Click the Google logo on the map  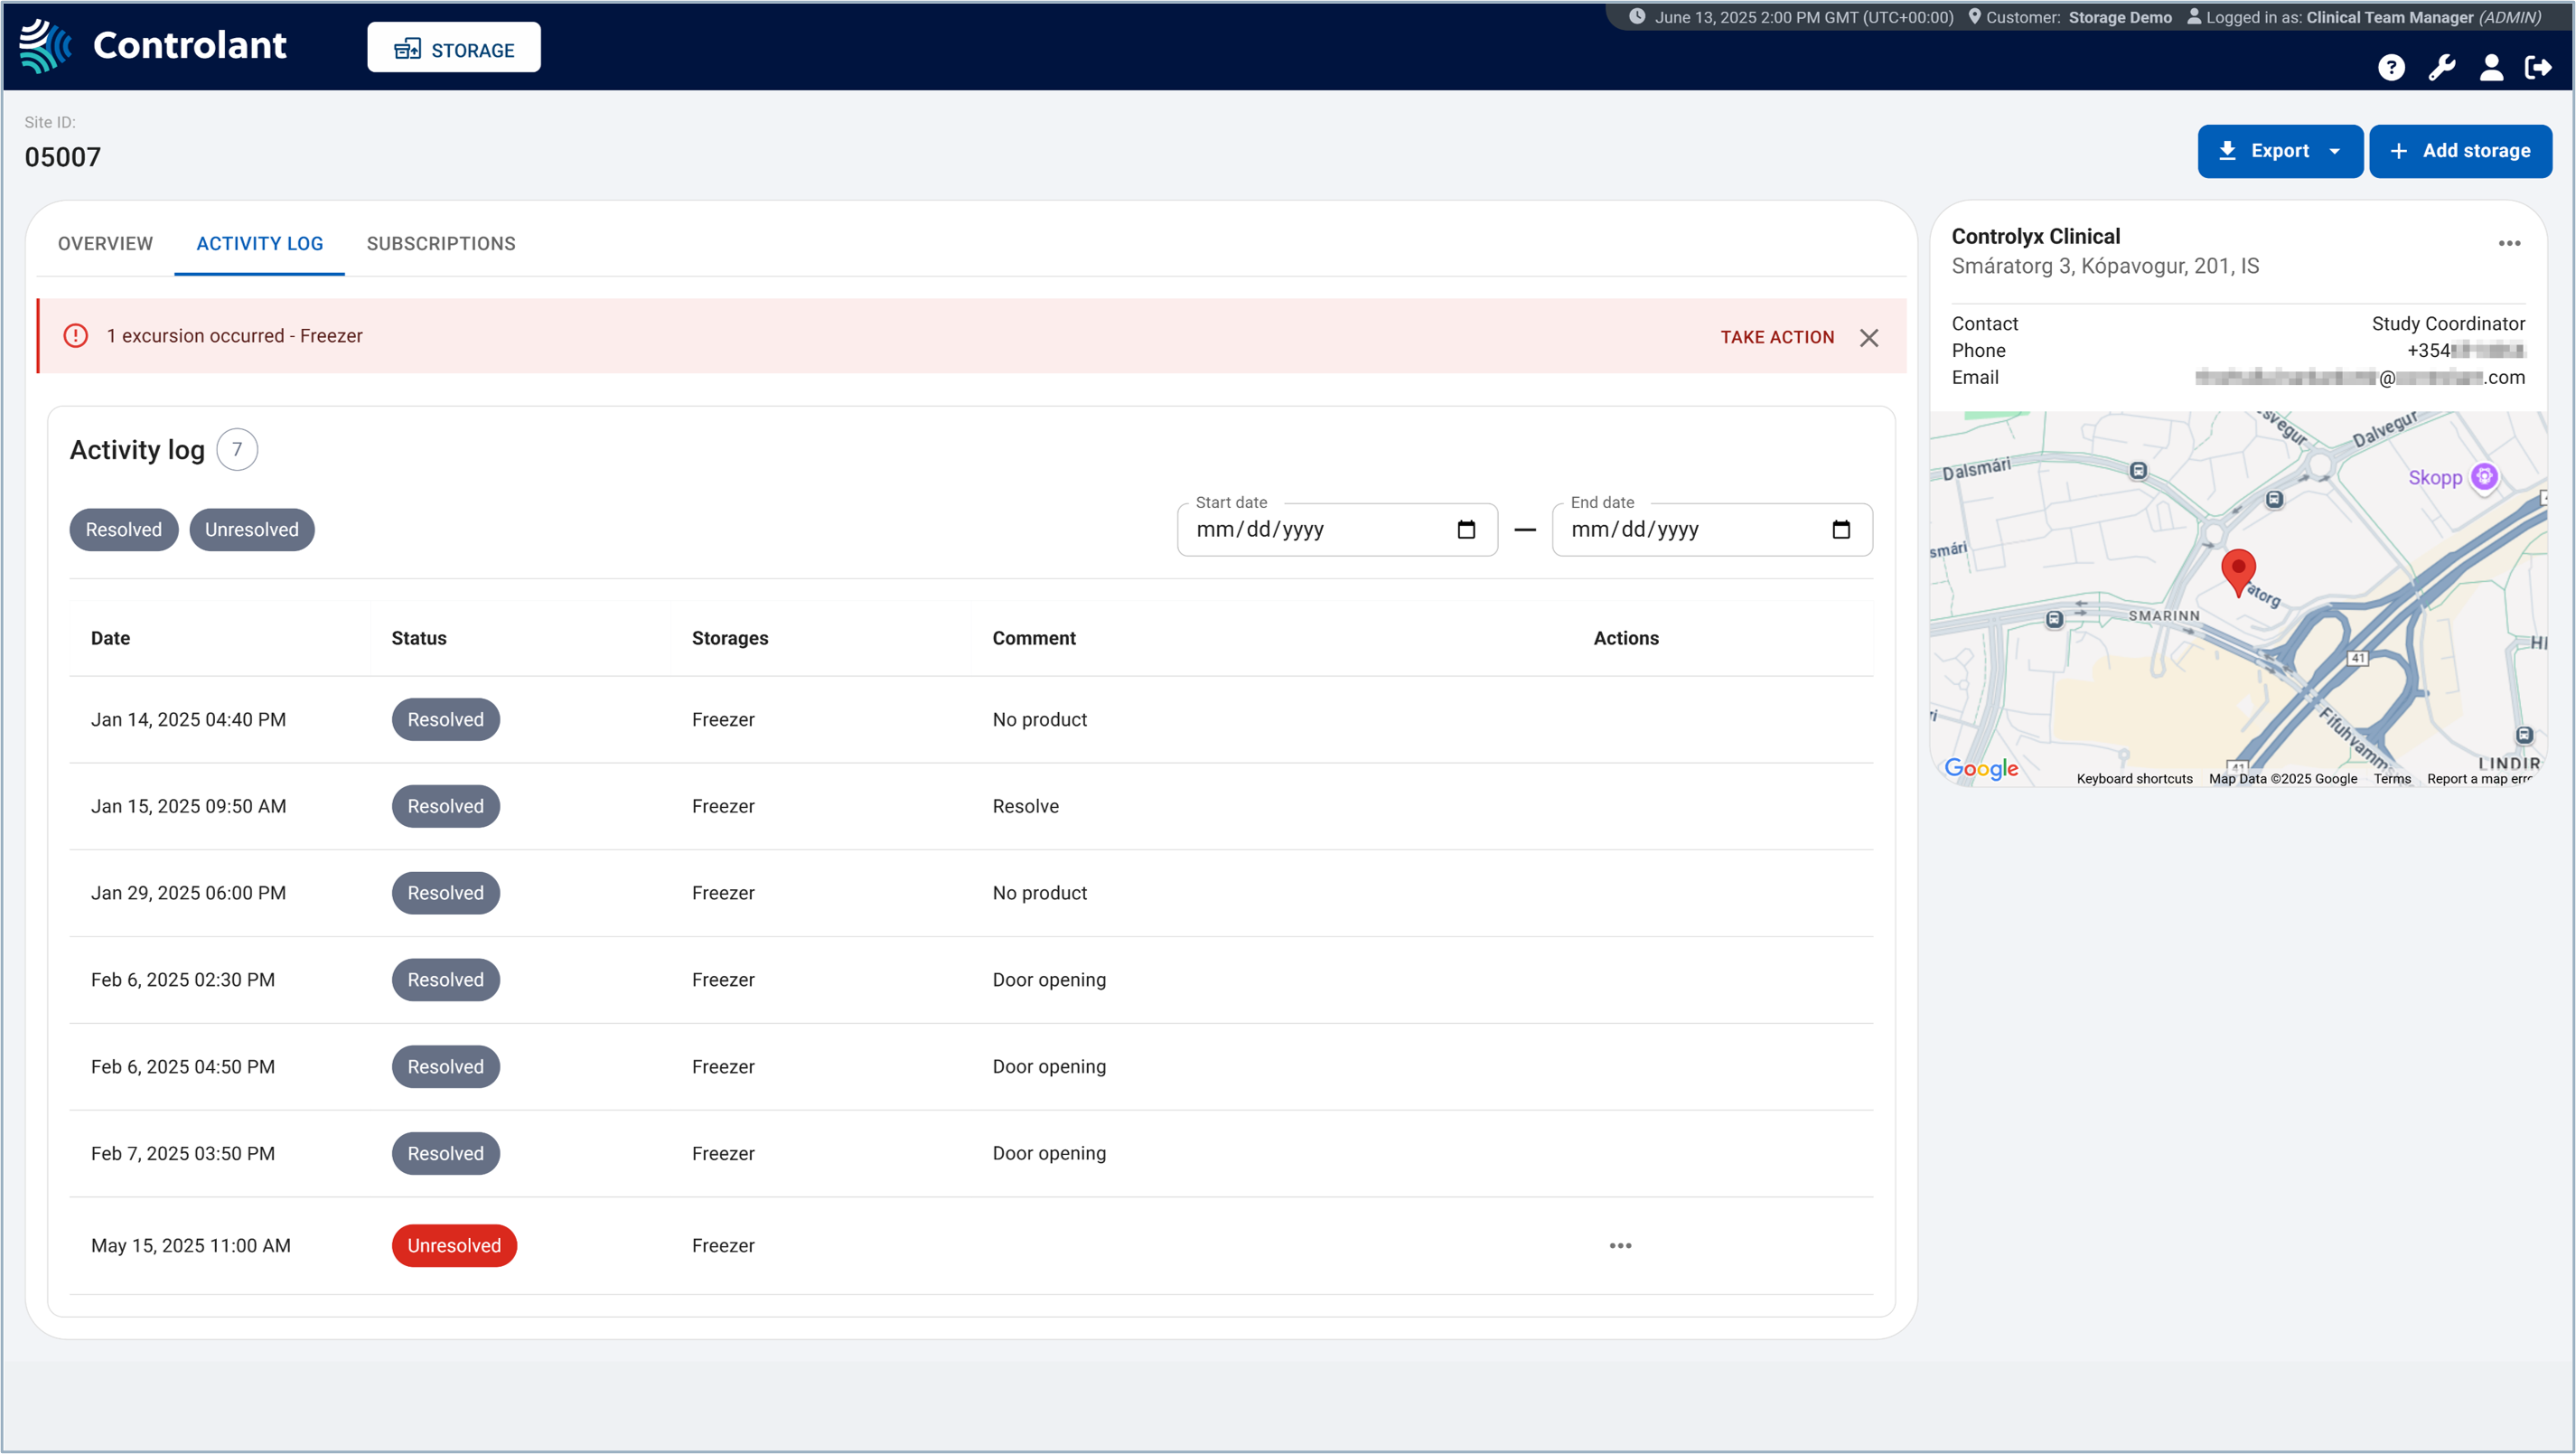1981,768
